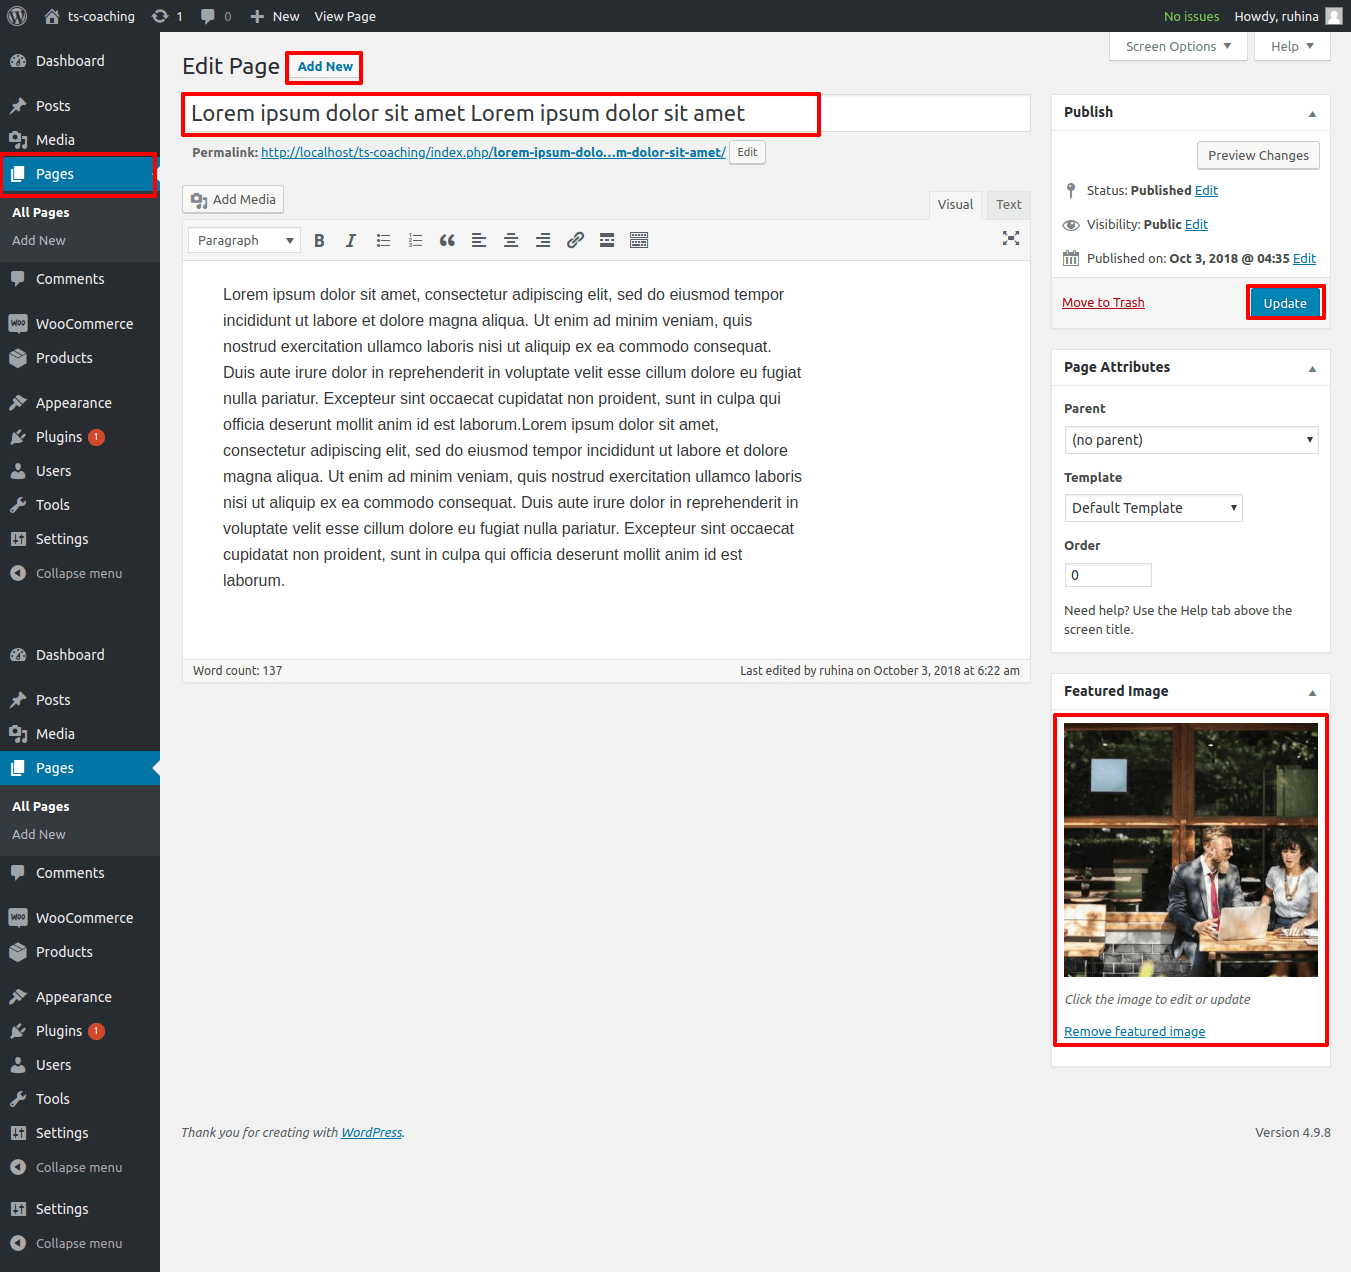
Task: Click the Order number input field
Action: click(x=1108, y=575)
